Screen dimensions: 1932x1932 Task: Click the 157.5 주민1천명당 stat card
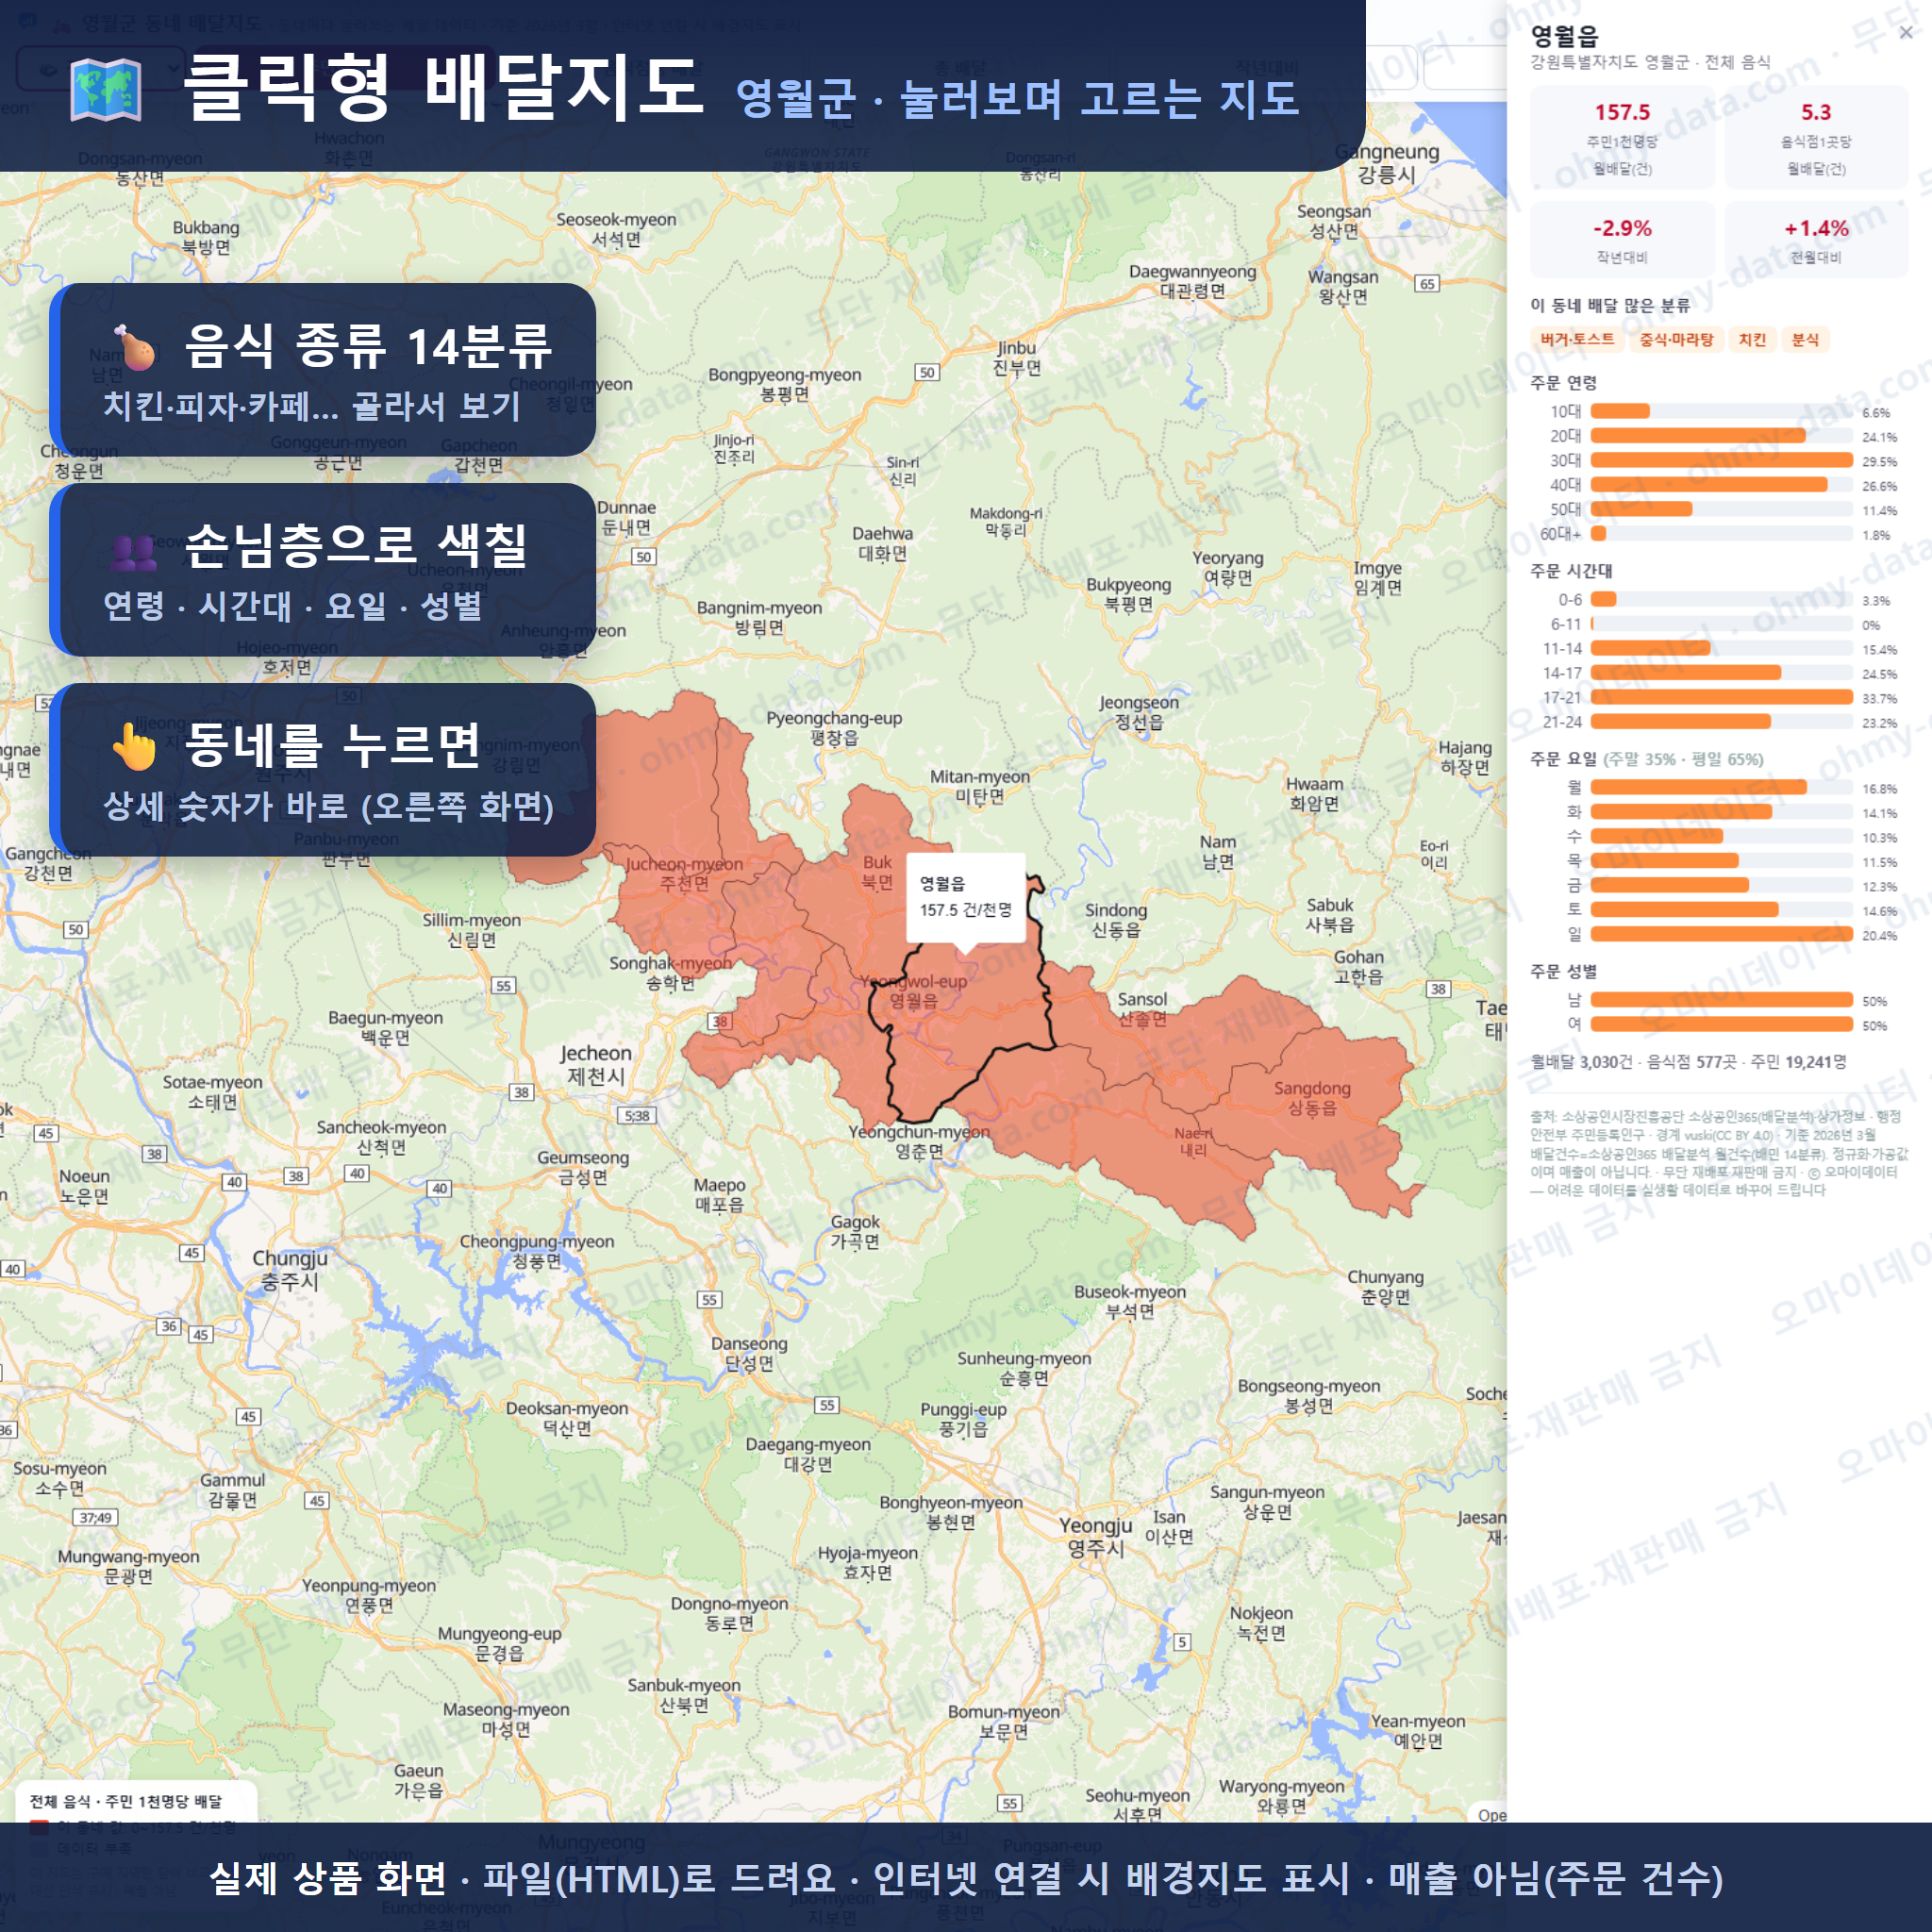point(1622,138)
